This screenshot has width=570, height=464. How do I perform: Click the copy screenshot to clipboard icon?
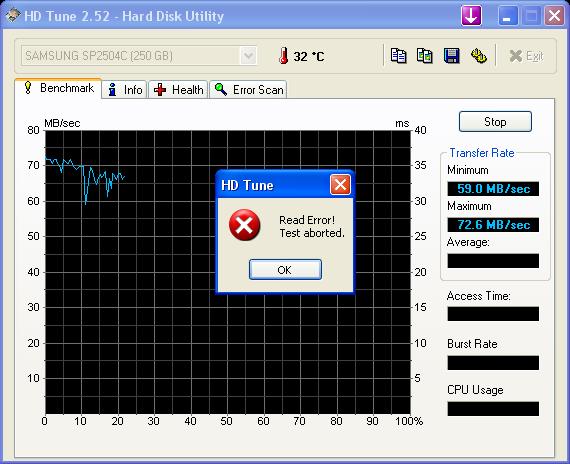(425, 56)
